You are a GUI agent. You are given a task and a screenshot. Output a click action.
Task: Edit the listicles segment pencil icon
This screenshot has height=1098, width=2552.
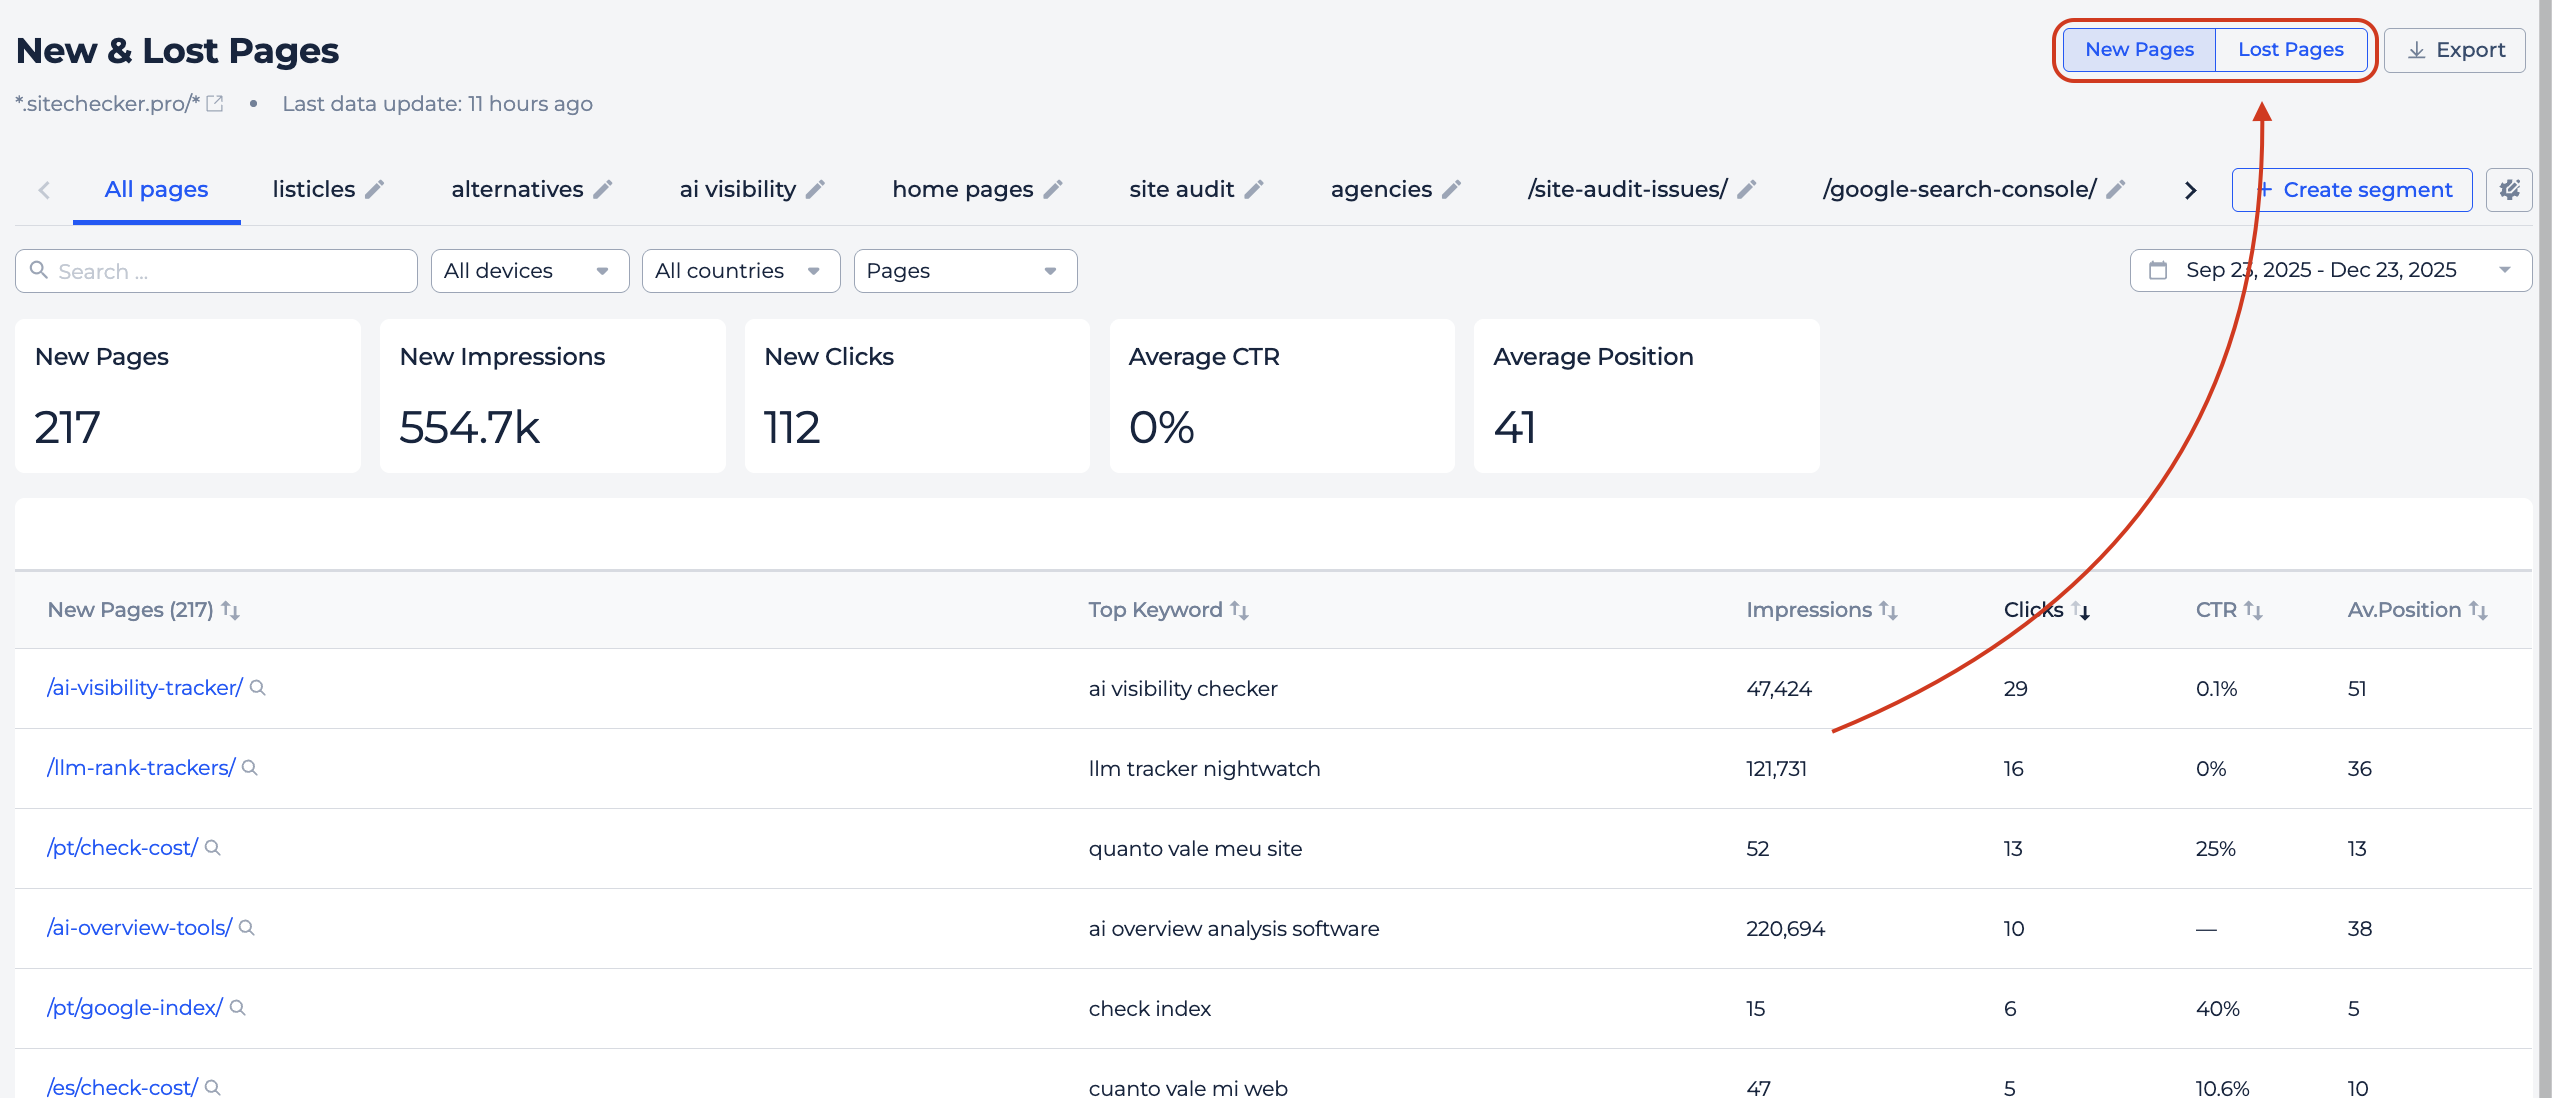pyautogui.click(x=374, y=189)
